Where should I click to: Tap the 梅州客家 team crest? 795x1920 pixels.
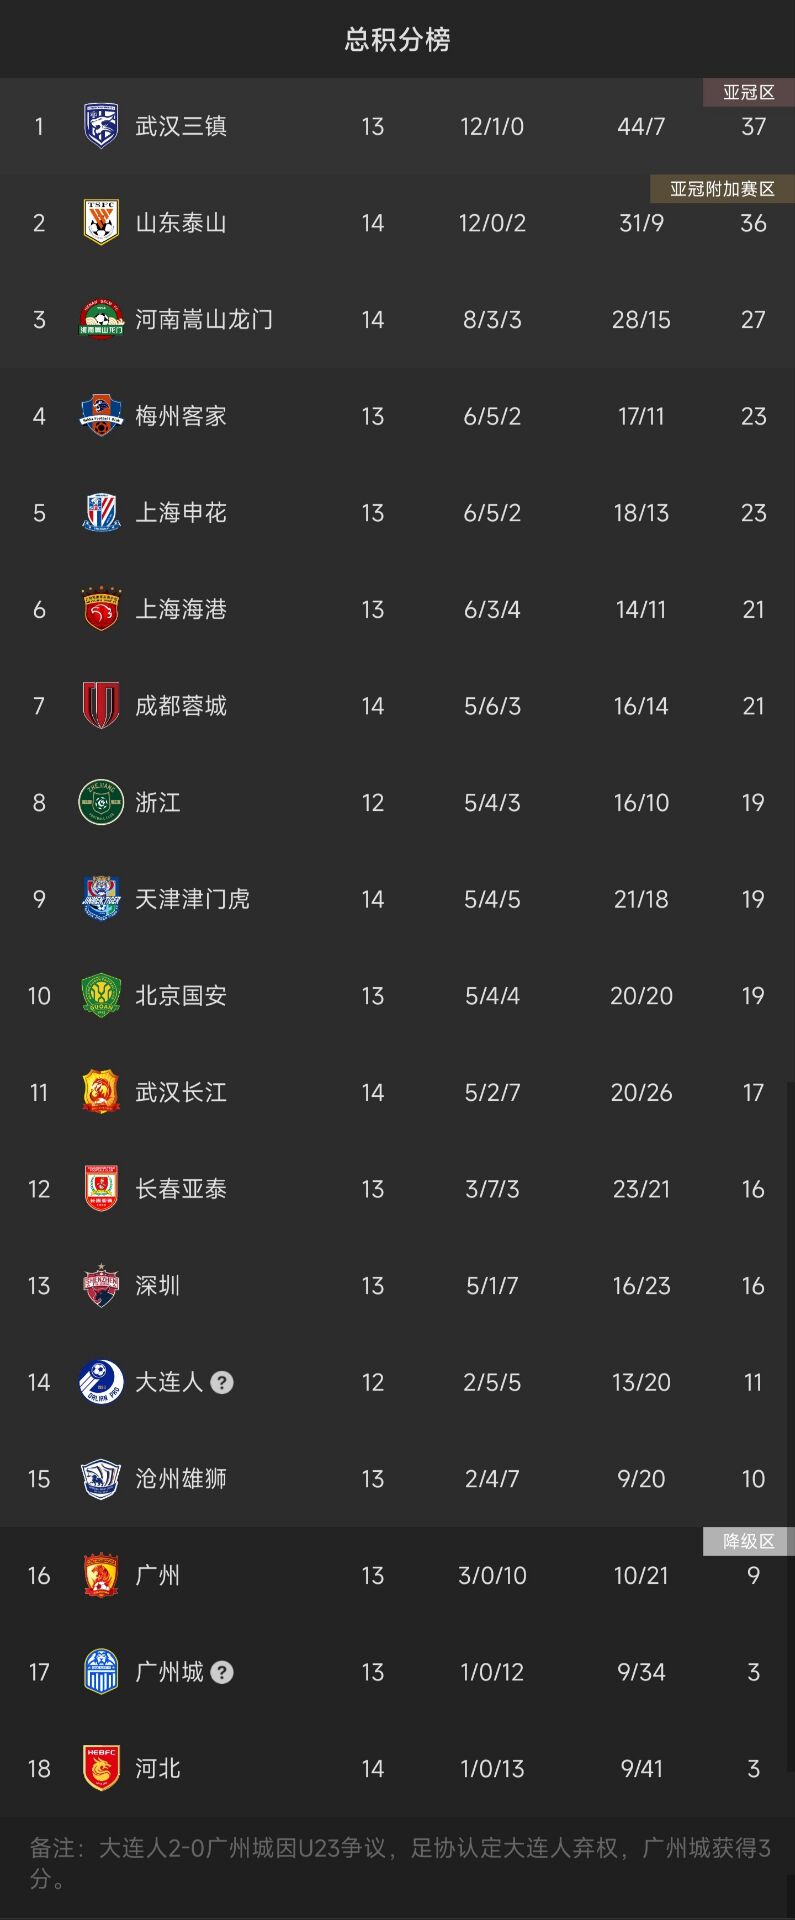coord(101,416)
